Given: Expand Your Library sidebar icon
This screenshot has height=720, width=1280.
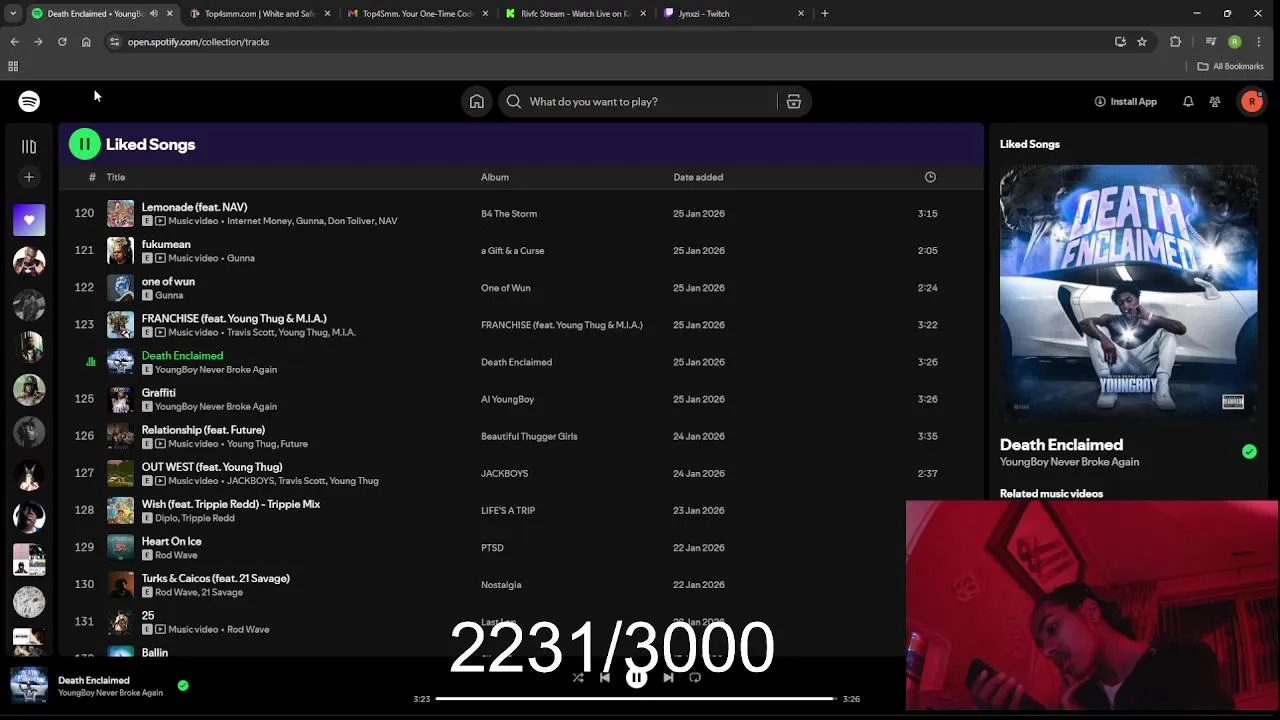Looking at the screenshot, I should (x=29, y=146).
